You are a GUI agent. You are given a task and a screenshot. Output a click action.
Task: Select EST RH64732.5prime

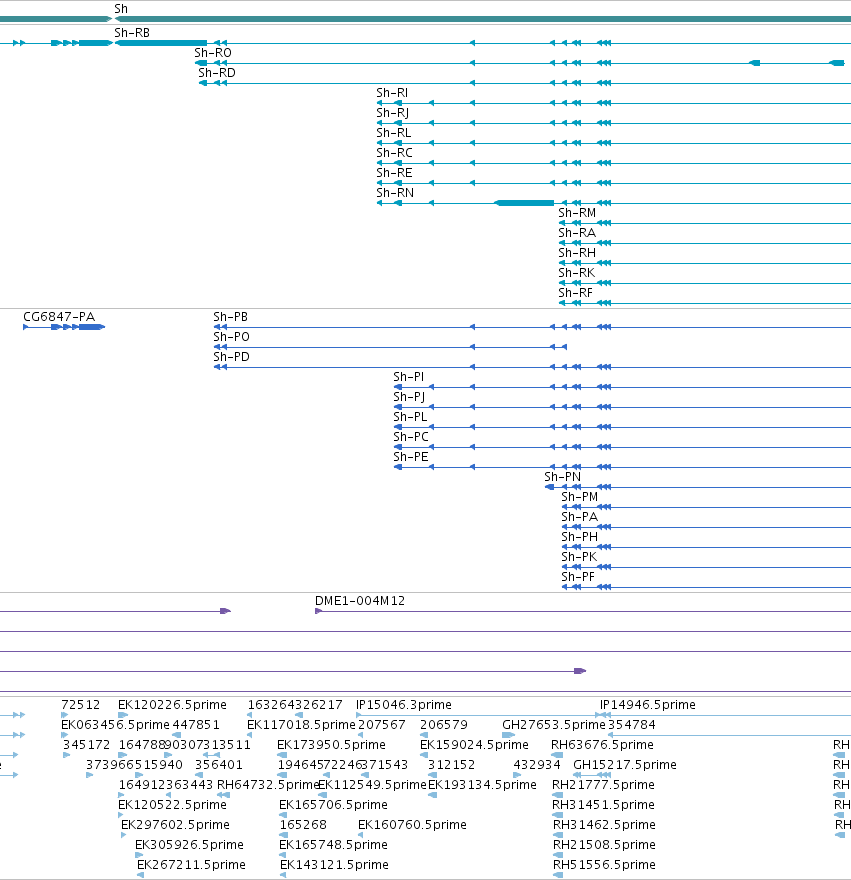tap(268, 785)
